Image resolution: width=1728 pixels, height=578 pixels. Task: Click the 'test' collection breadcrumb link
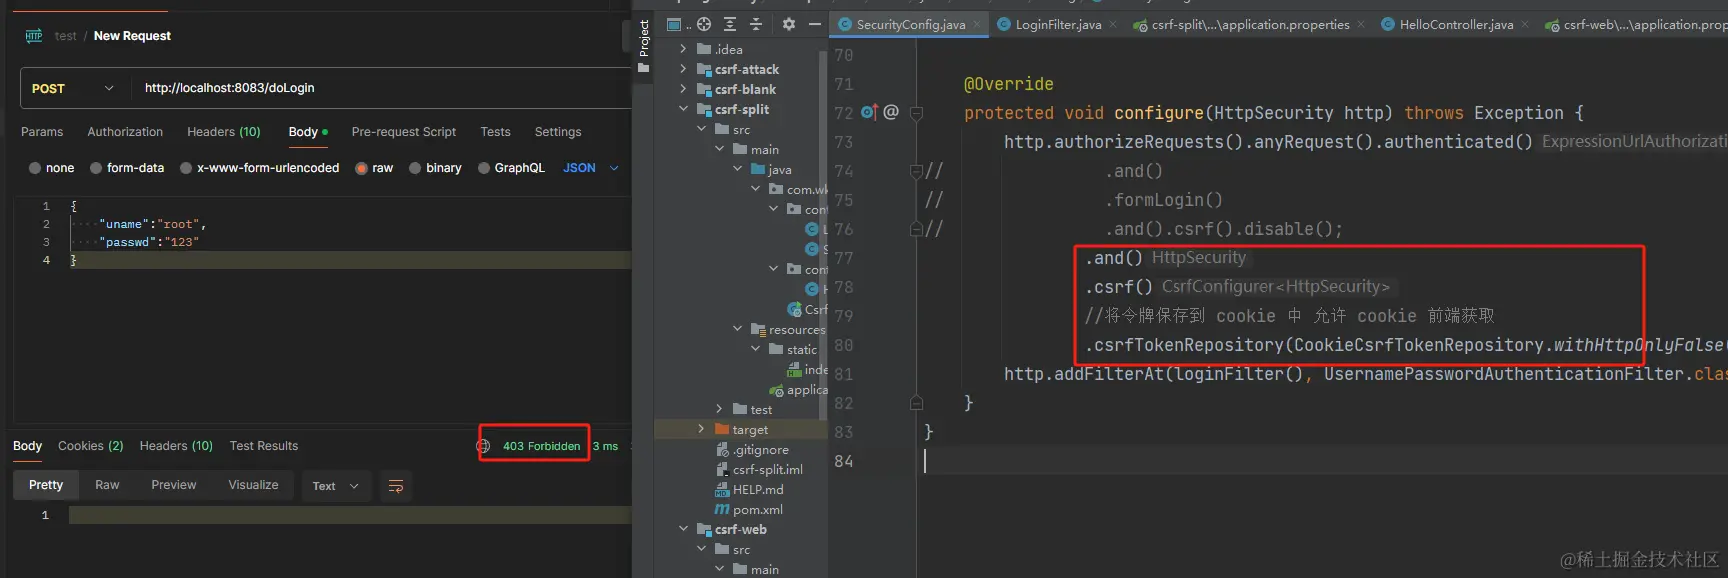[66, 36]
